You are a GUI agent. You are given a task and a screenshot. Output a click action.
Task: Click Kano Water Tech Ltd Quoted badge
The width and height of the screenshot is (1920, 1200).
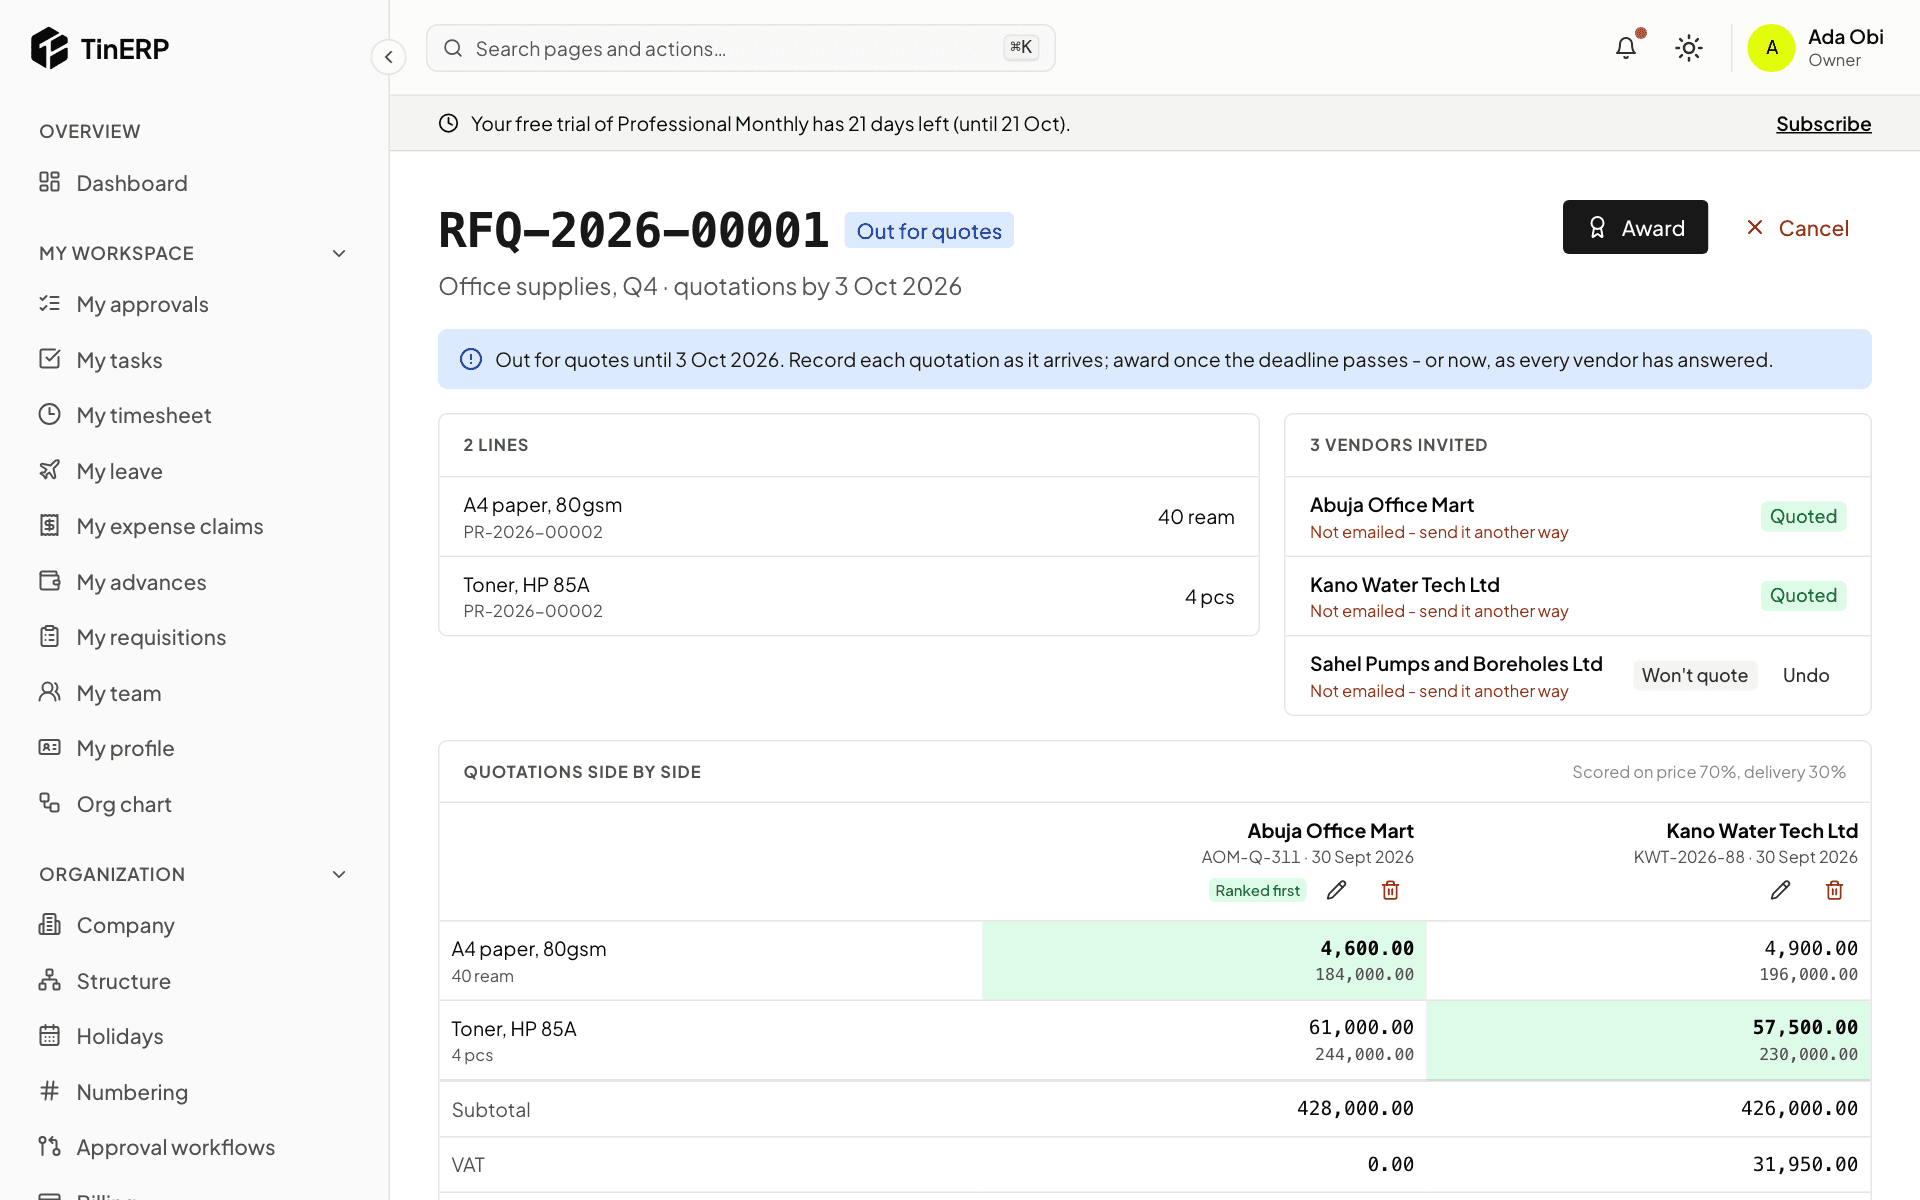(x=1803, y=595)
